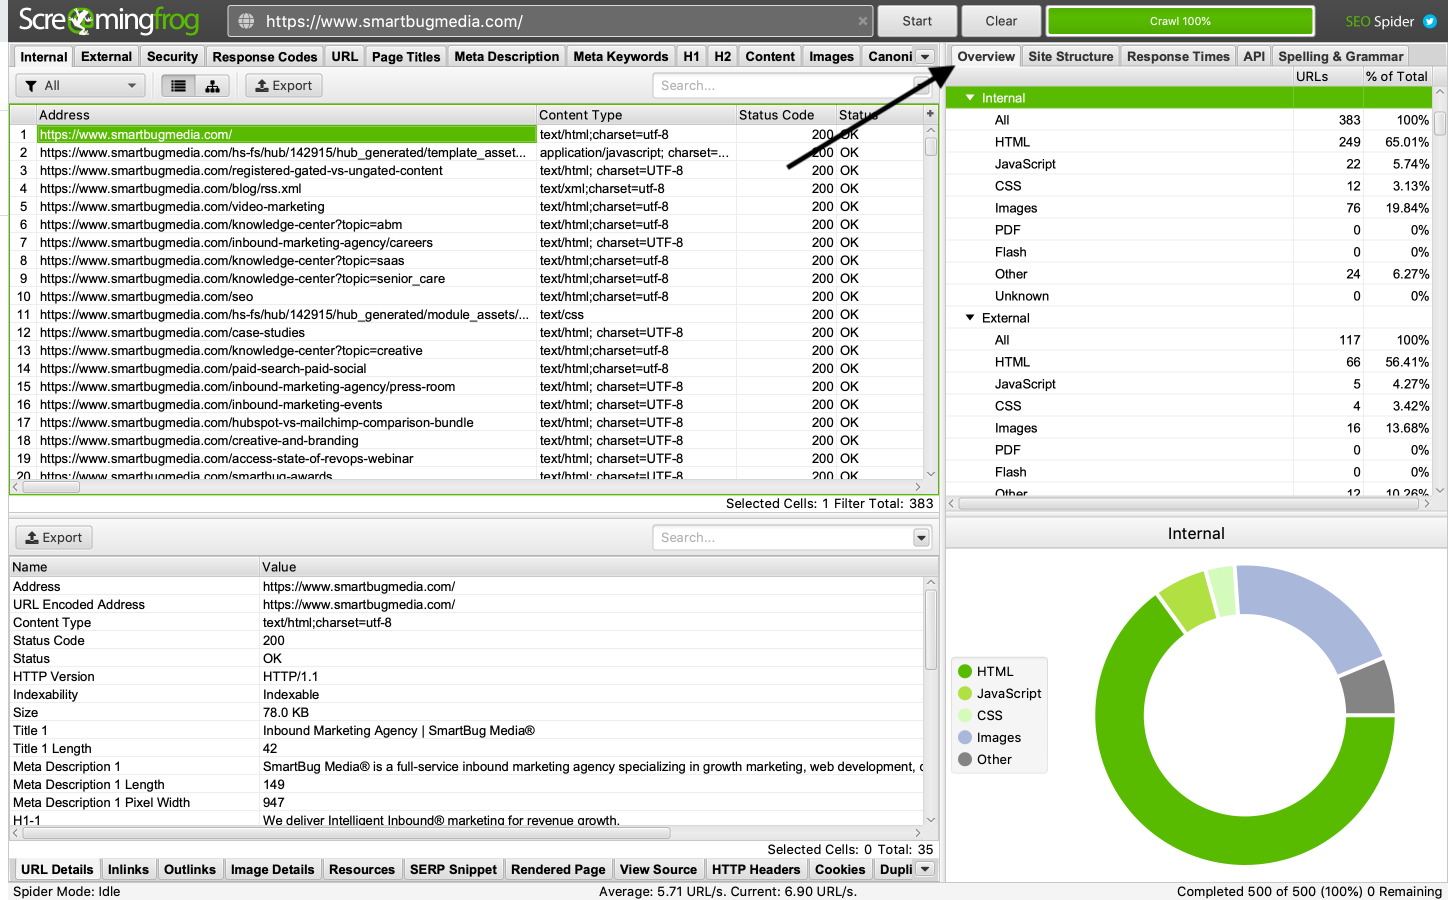1448x900 pixels.
Task: Clear the URL using the x icon
Action: coord(862,20)
